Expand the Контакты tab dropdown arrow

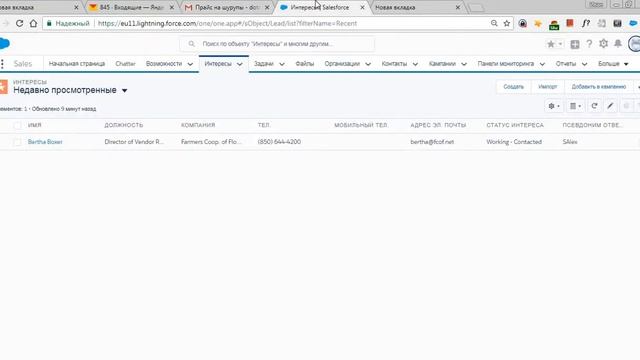(415, 64)
